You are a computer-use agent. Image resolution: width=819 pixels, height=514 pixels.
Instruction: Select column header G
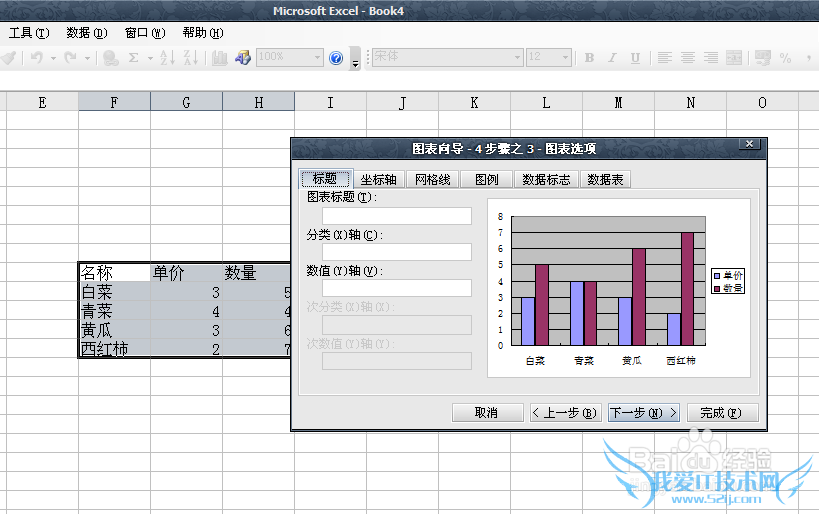(x=186, y=102)
